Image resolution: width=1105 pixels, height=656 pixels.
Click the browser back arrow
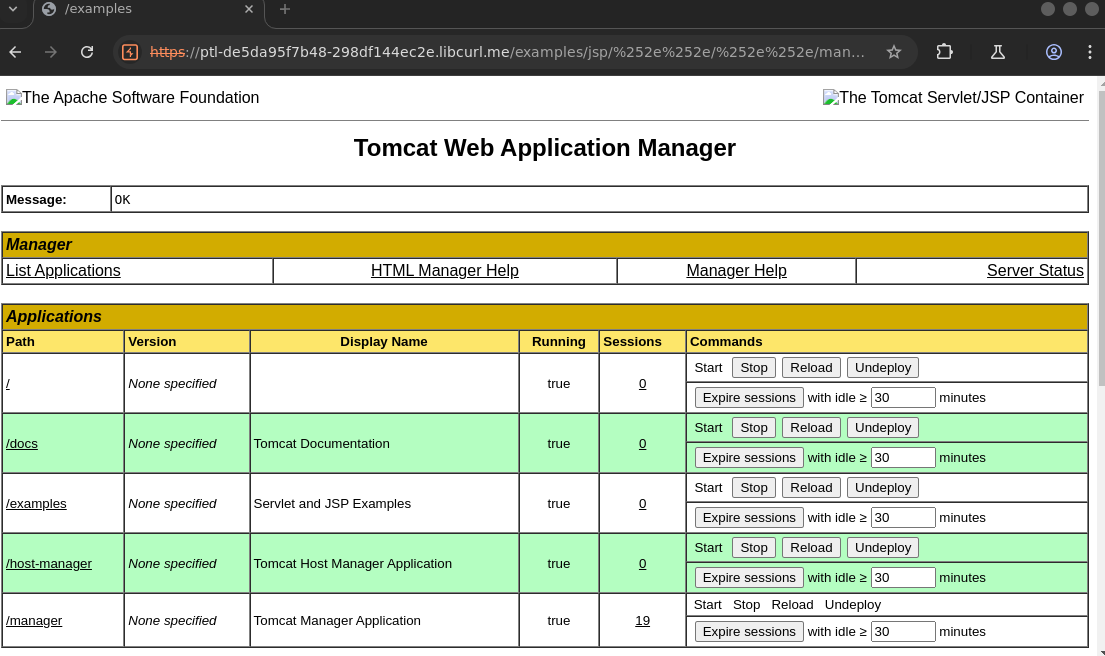16,52
